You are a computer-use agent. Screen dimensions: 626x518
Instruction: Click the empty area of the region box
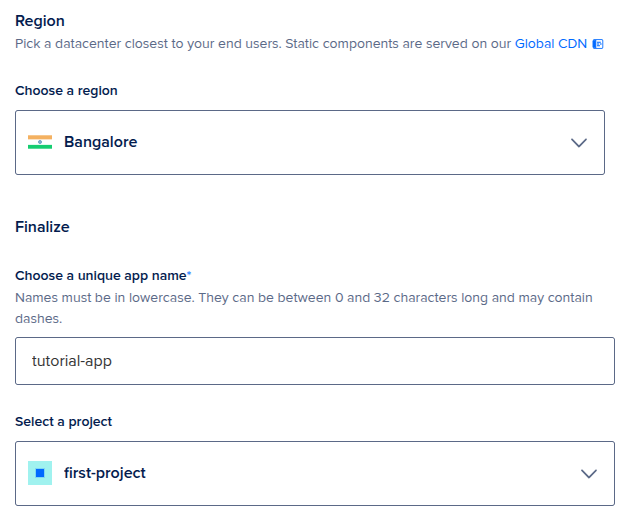pos(351,143)
